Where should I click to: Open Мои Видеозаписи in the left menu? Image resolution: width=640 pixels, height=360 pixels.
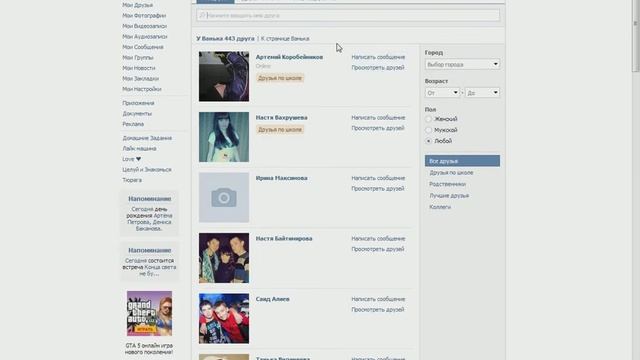coord(144,26)
